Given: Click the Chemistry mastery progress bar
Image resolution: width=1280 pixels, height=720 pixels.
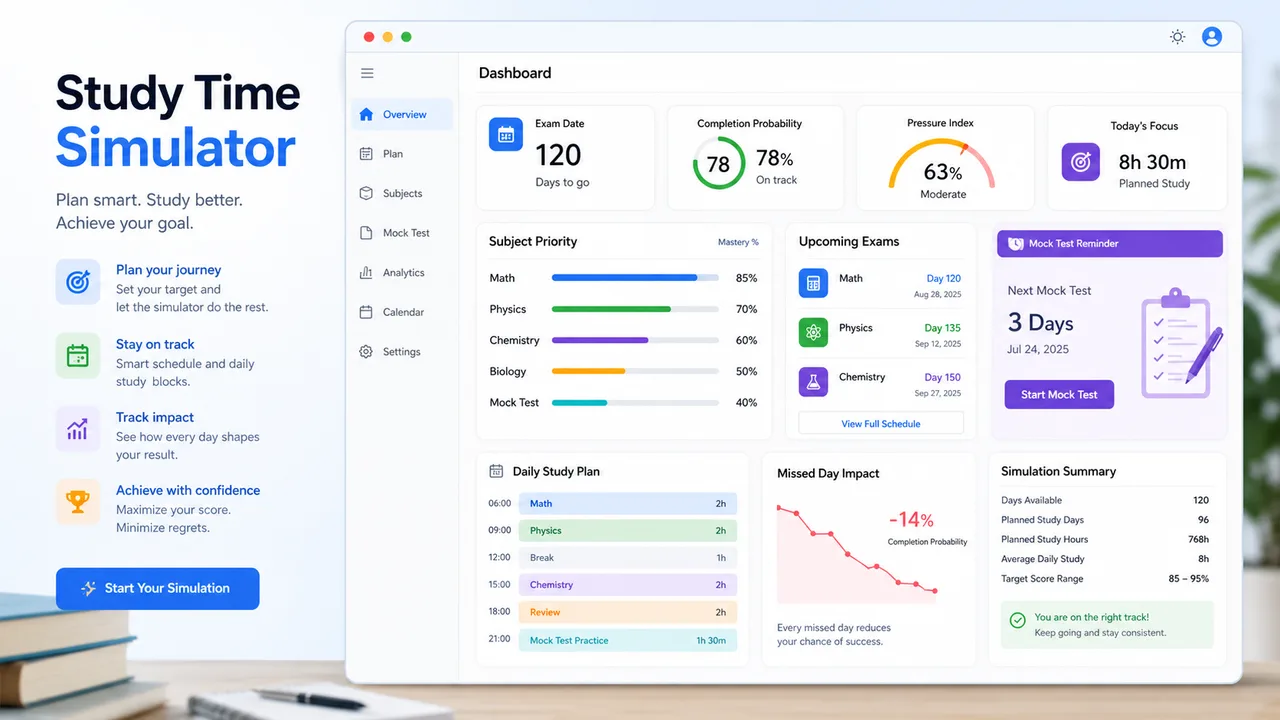Looking at the screenshot, I should [x=635, y=340].
